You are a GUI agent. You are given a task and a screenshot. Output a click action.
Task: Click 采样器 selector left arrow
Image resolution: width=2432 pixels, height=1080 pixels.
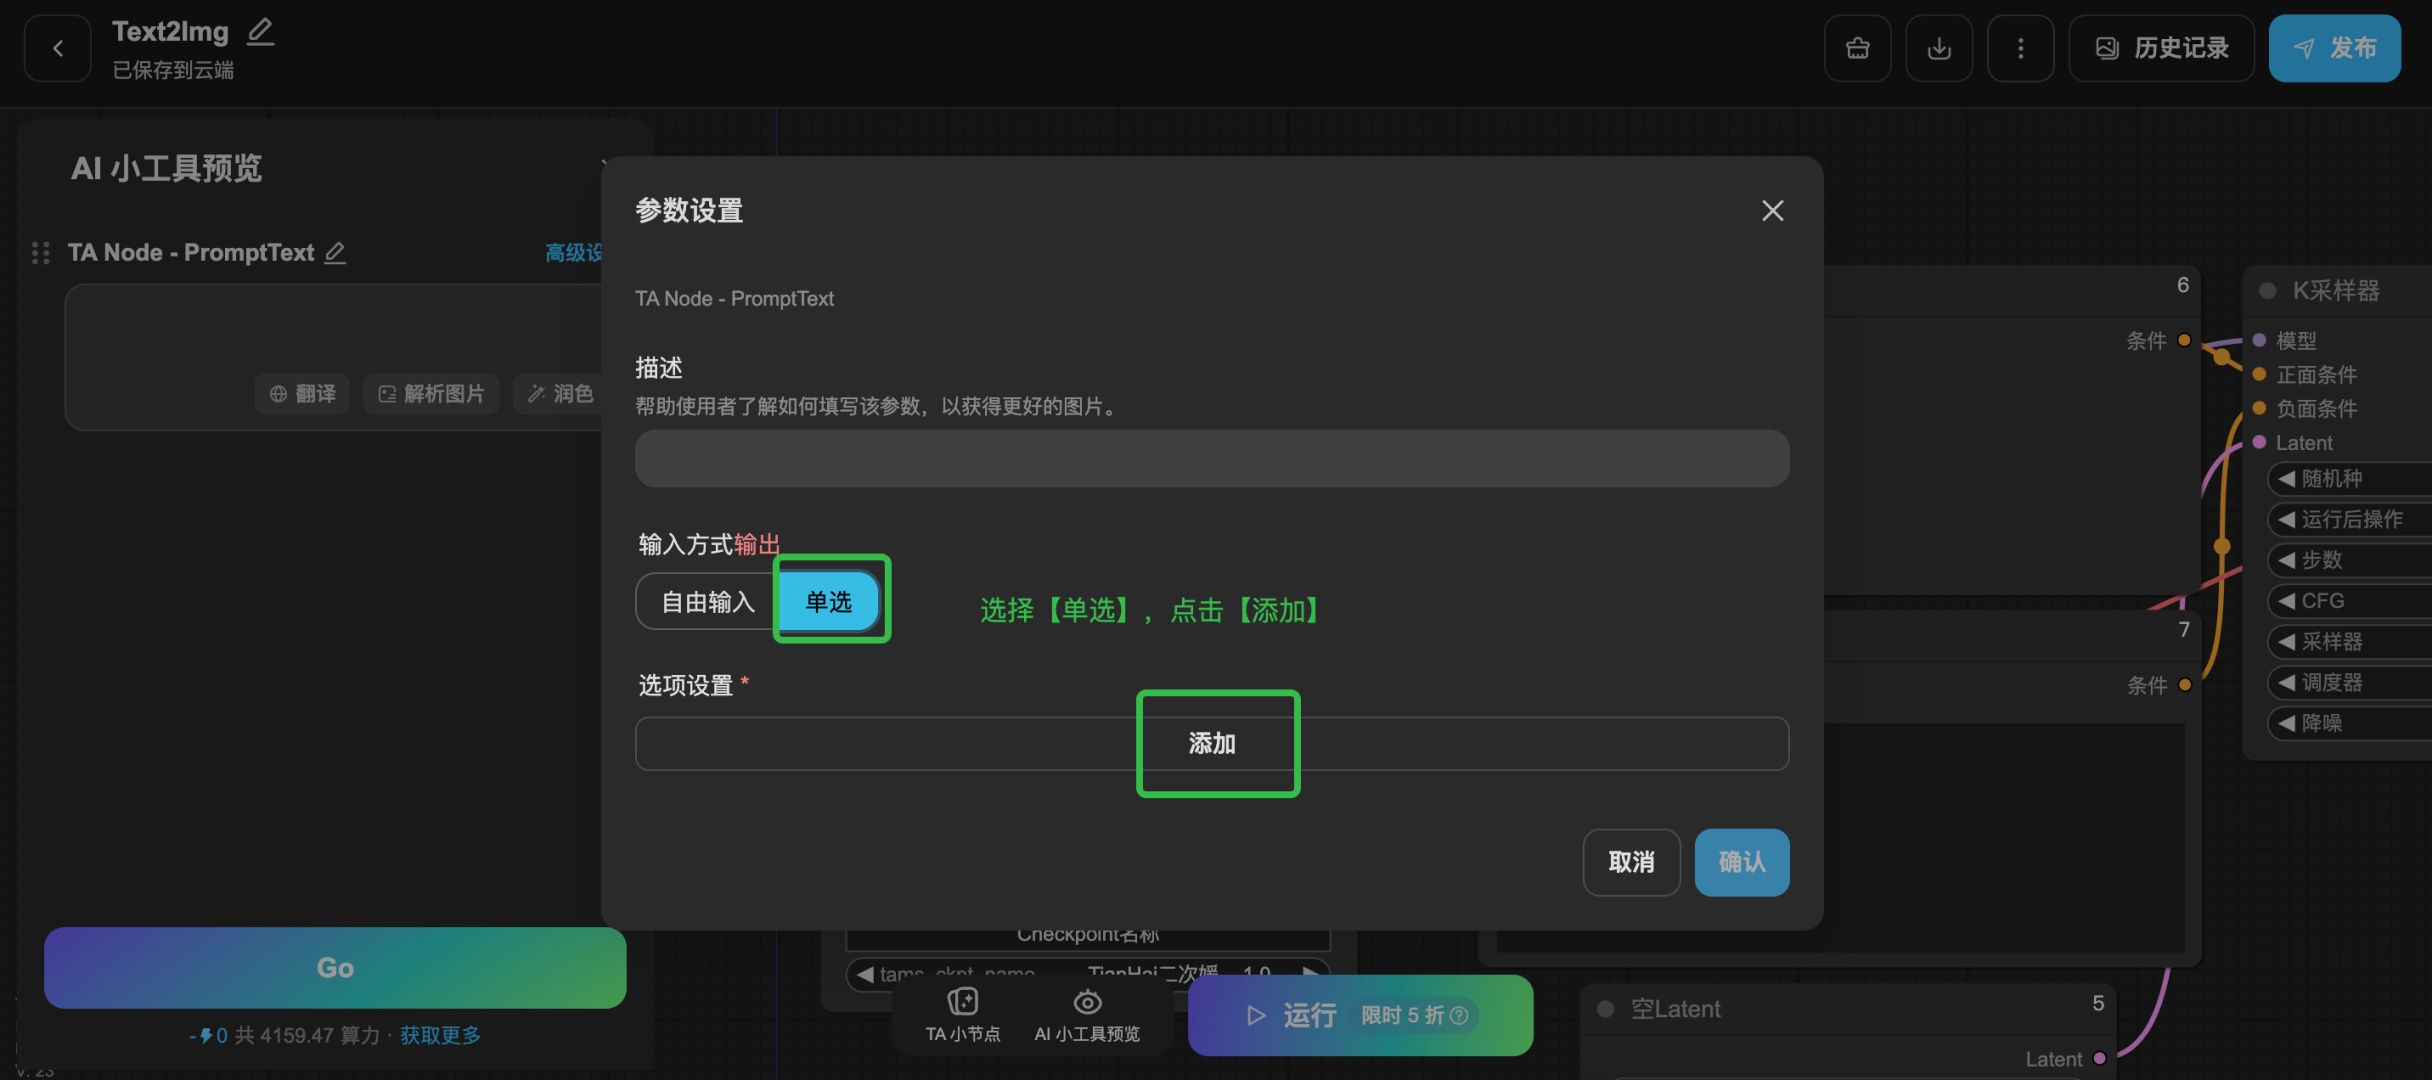[x=2286, y=642]
